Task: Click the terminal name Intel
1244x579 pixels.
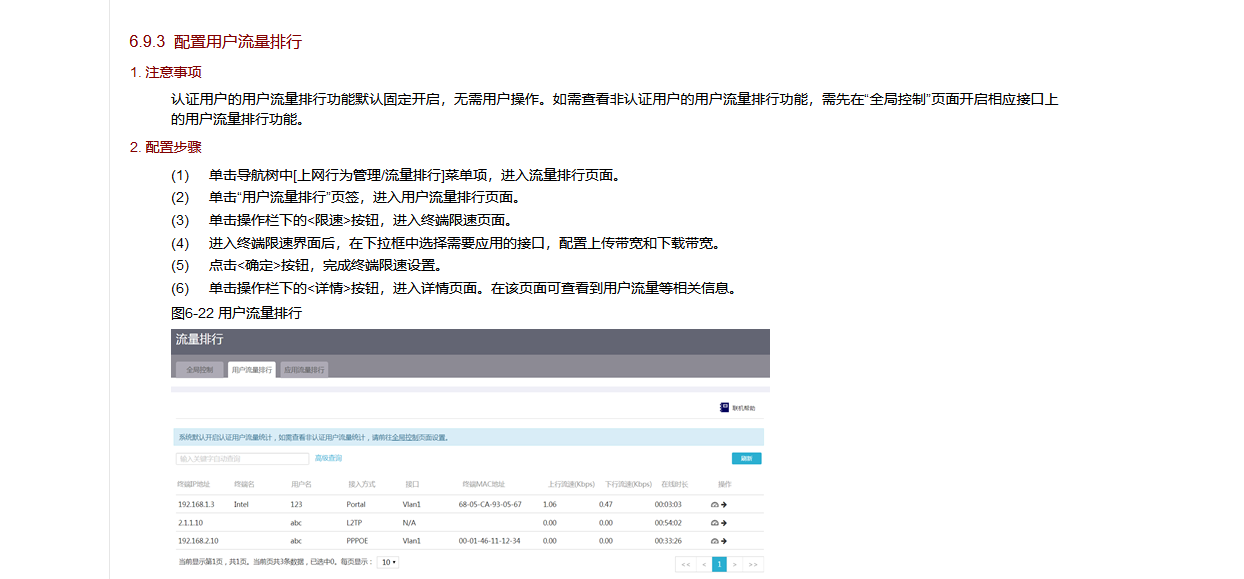Action: [x=241, y=505]
